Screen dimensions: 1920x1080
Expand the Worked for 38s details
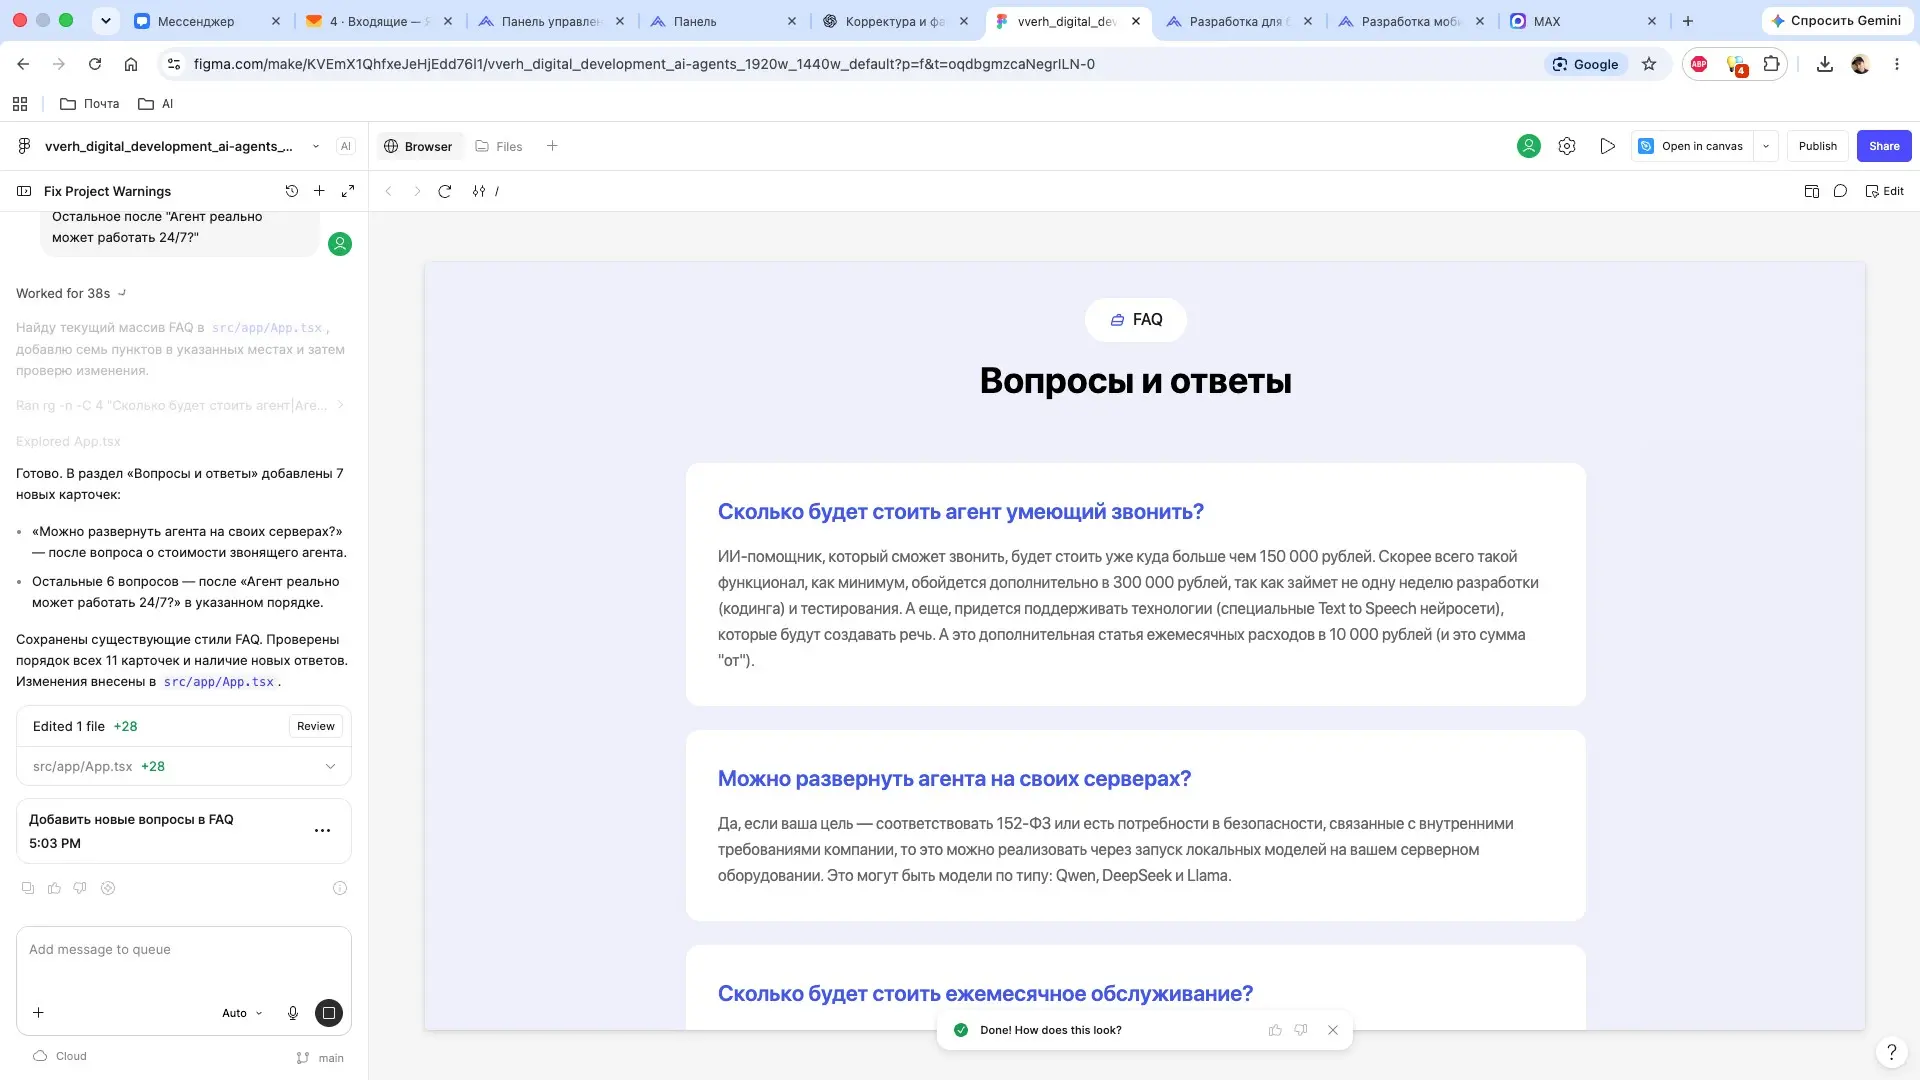coord(71,293)
